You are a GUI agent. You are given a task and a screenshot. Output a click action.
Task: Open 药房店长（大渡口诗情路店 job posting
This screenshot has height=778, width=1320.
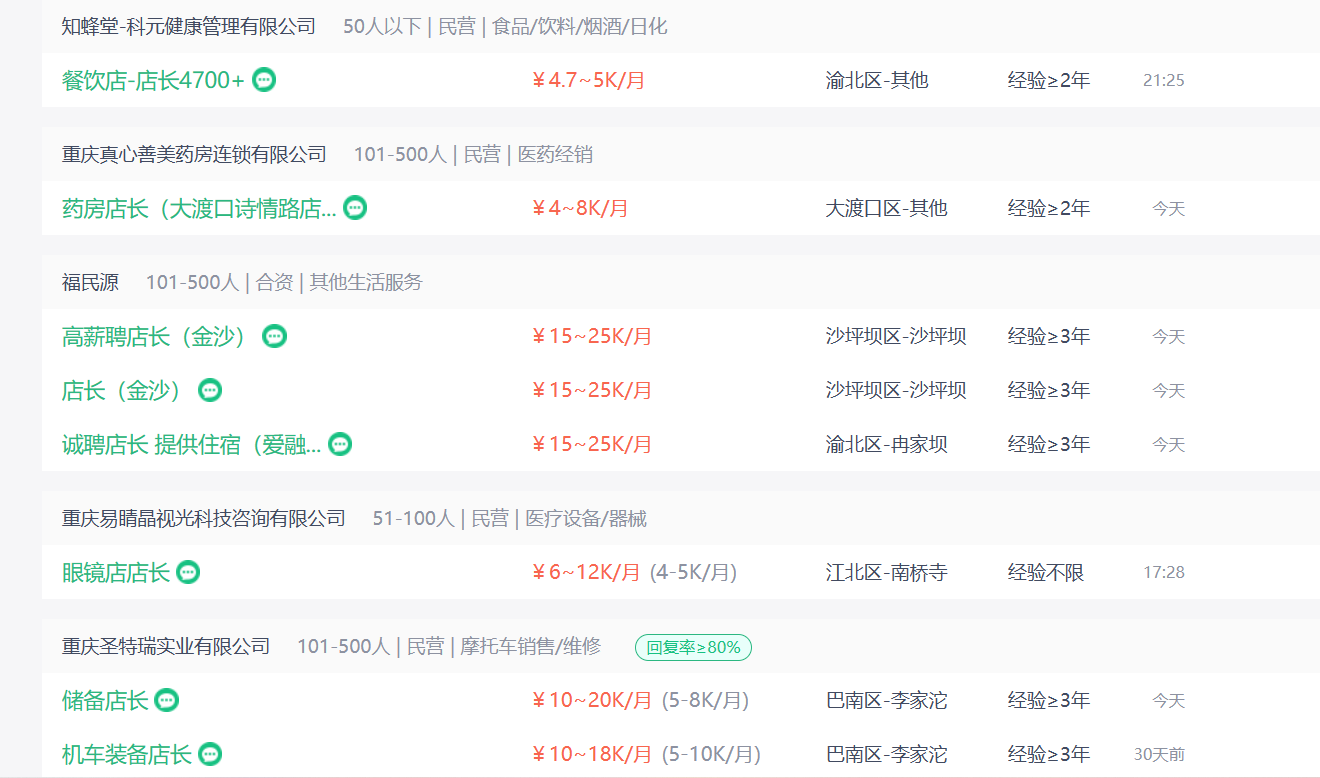click(199, 208)
